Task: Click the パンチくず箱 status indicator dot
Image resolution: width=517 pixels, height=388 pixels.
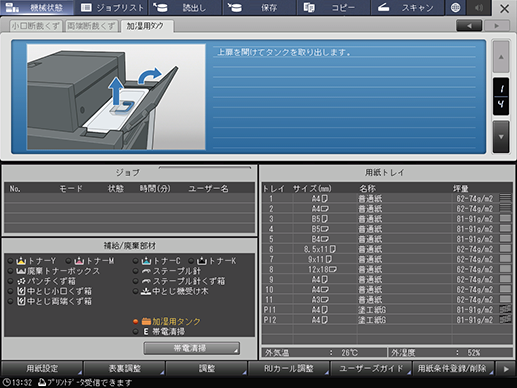Action: point(10,281)
